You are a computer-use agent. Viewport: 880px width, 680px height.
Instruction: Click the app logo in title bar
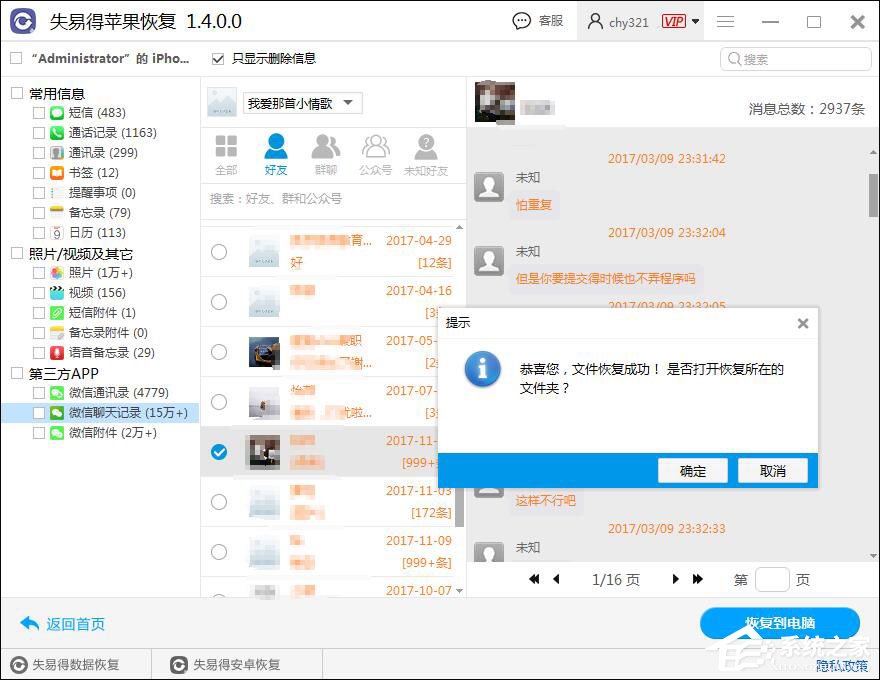[x=22, y=21]
